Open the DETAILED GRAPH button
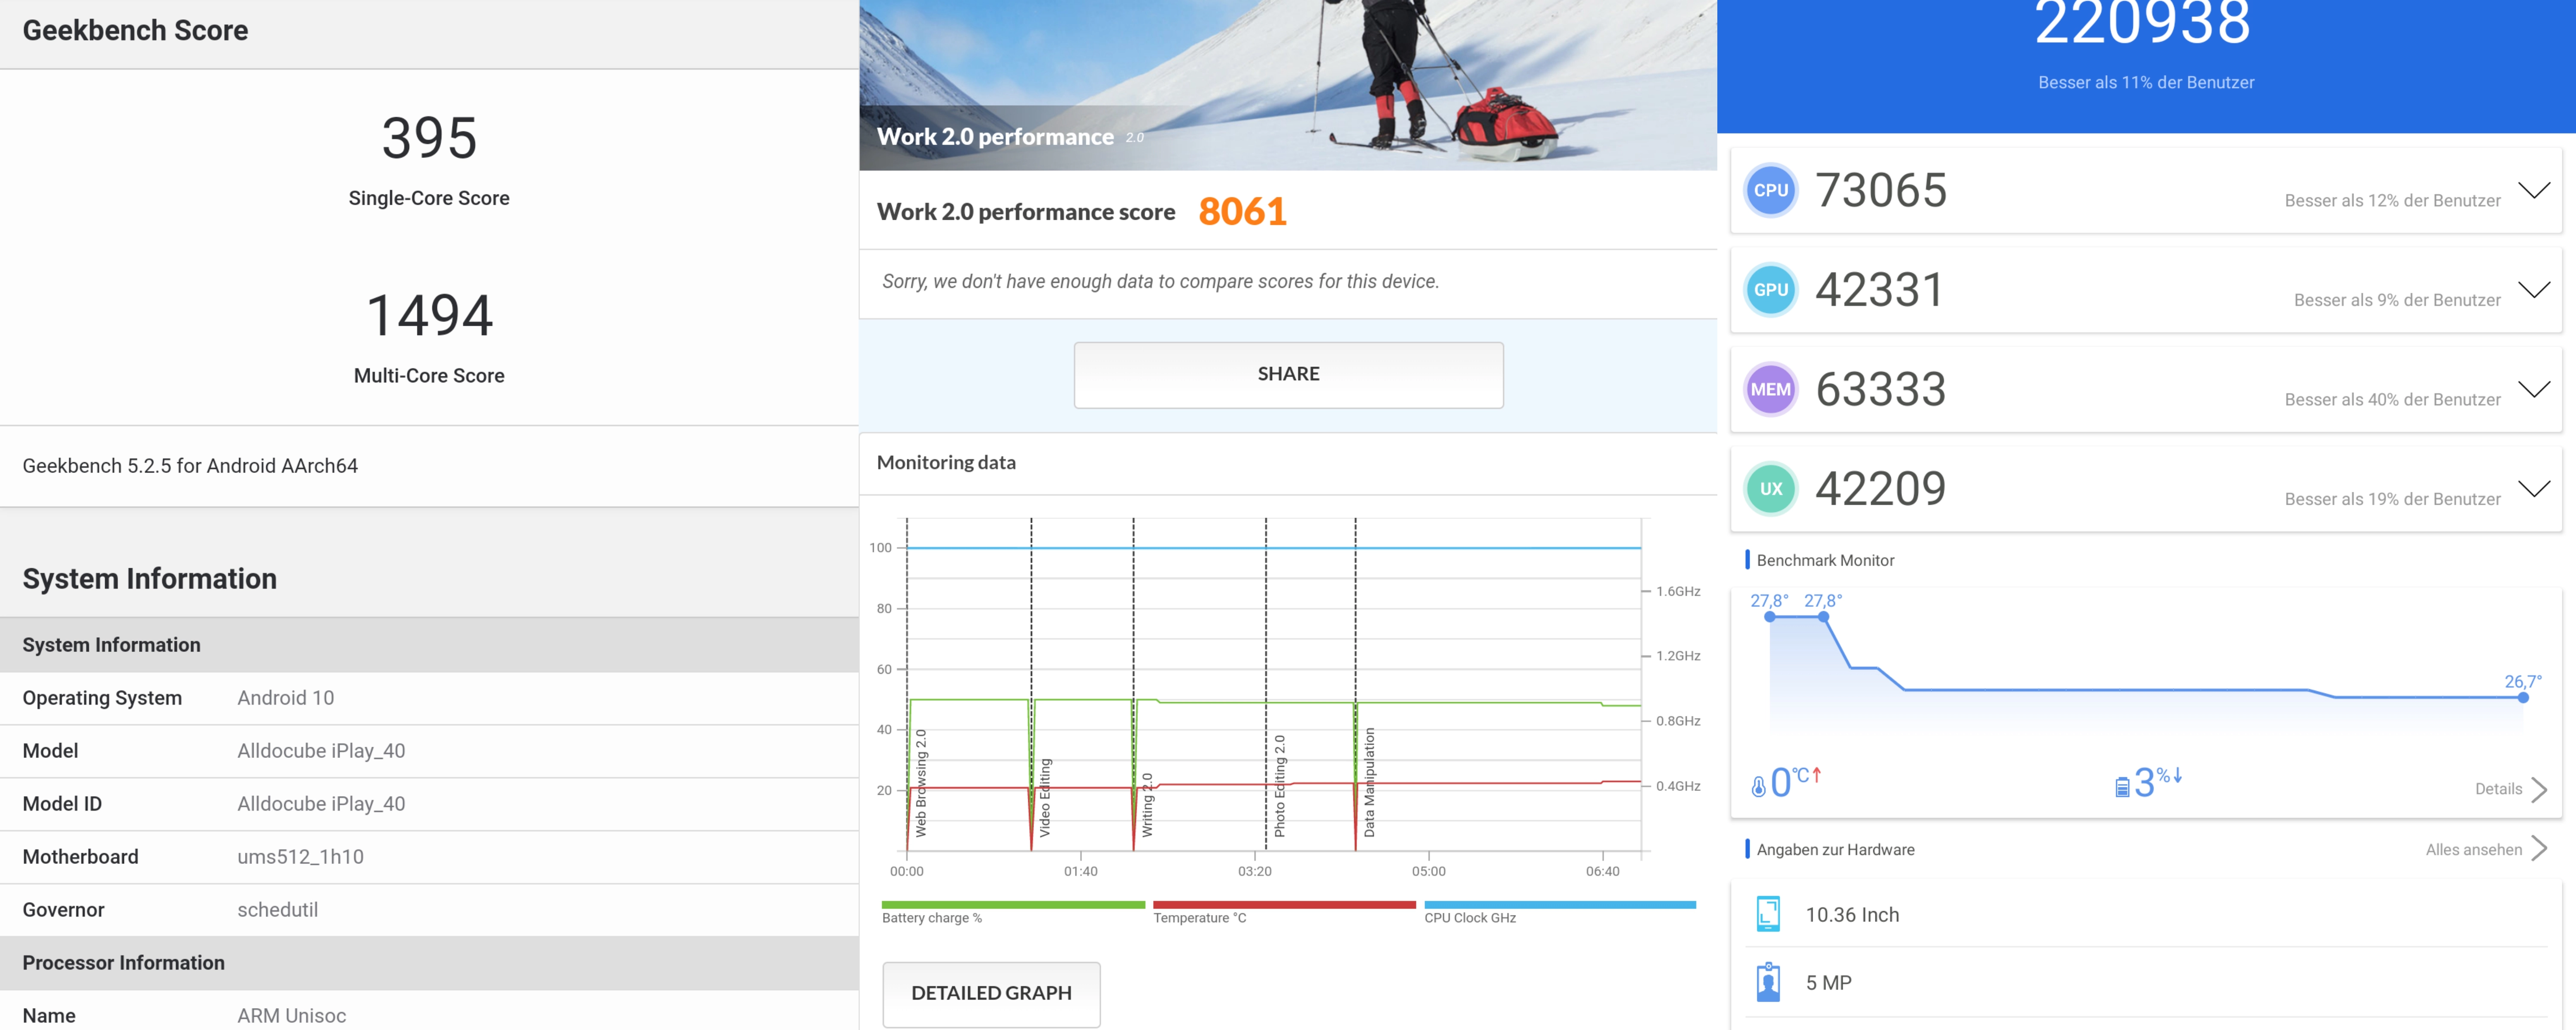The height and width of the screenshot is (1030, 2576). [991, 994]
